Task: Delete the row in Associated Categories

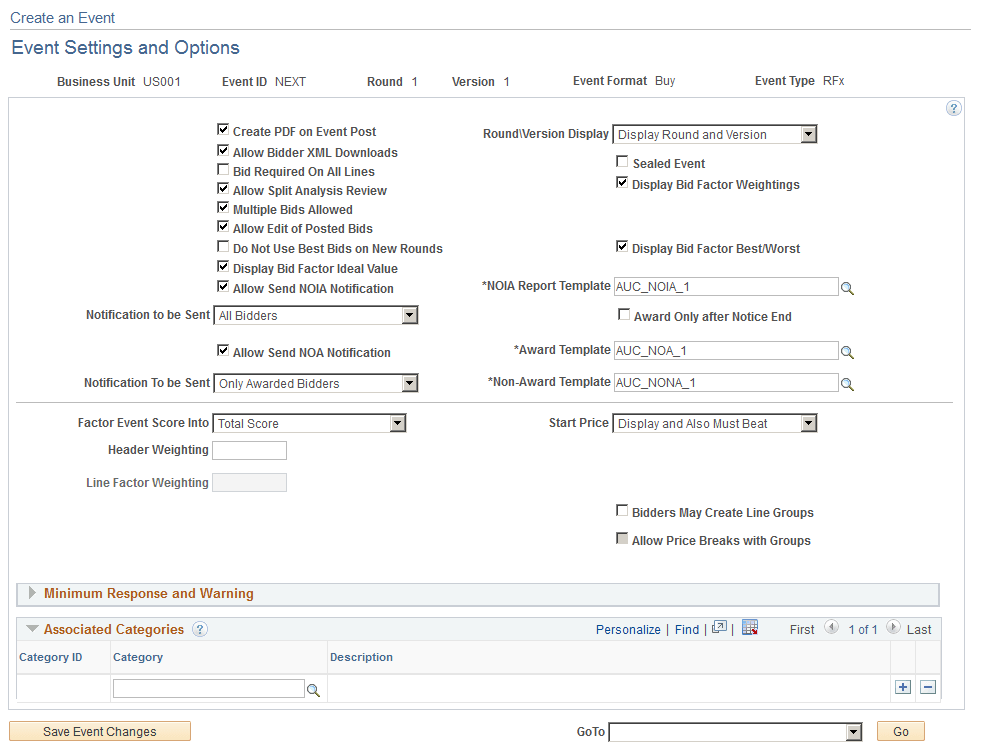Action: point(927,687)
